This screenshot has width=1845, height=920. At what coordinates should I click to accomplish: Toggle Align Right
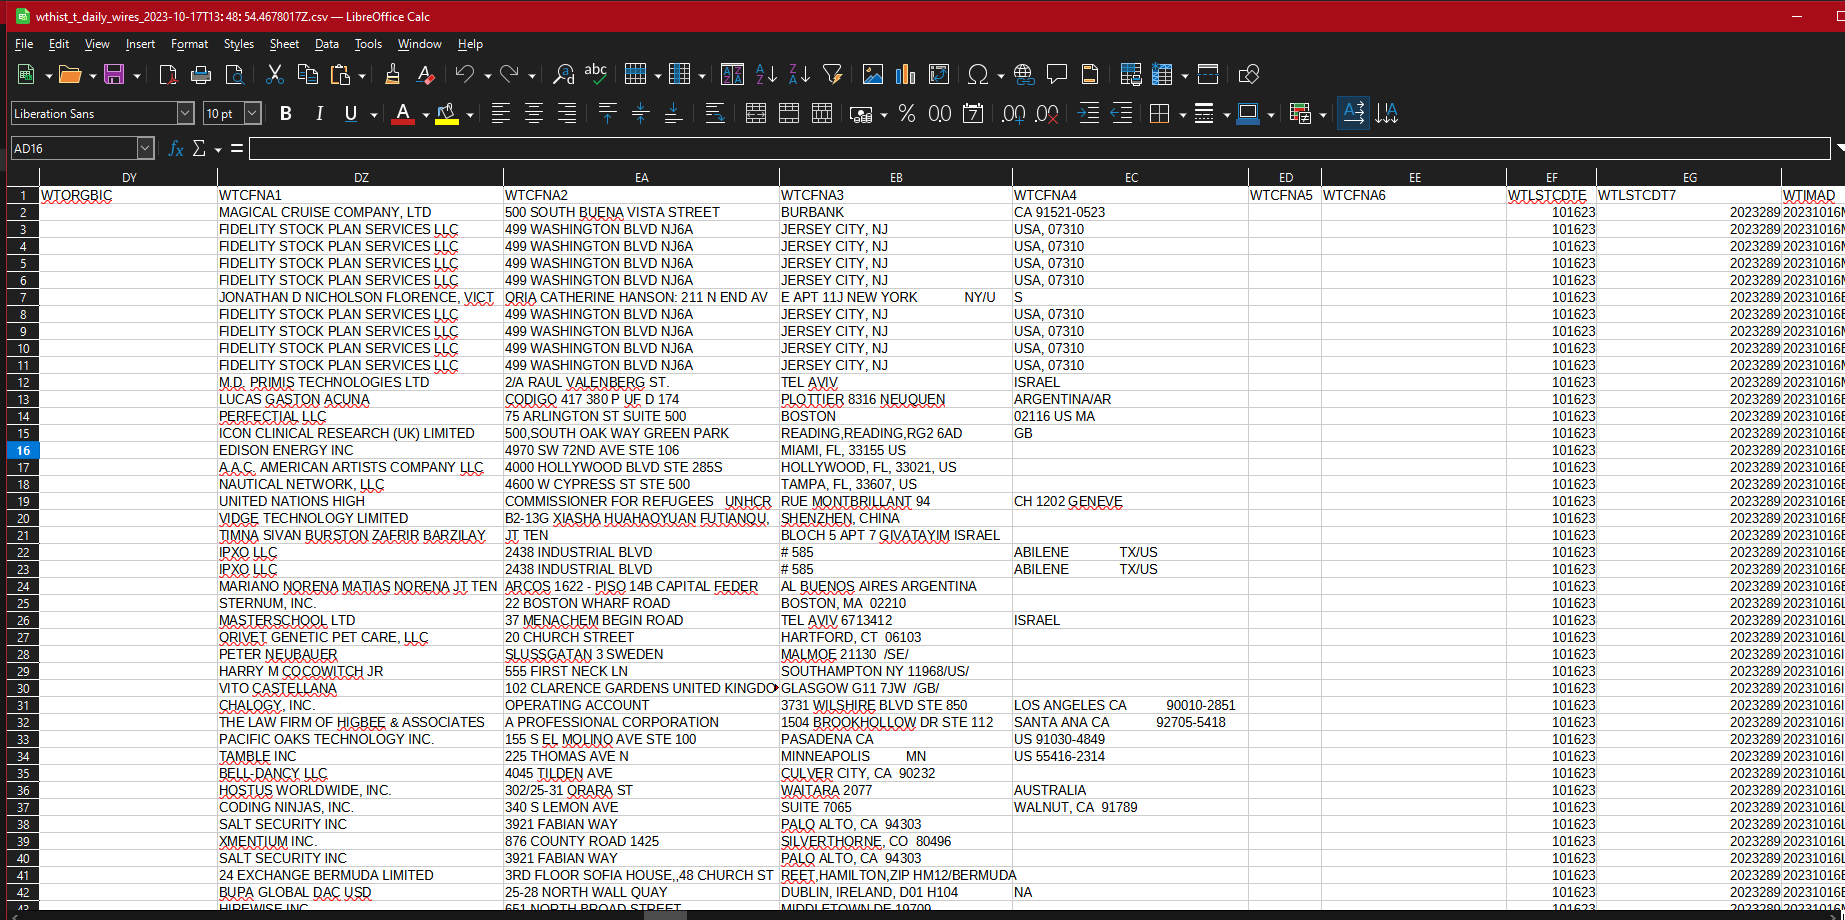[567, 113]
